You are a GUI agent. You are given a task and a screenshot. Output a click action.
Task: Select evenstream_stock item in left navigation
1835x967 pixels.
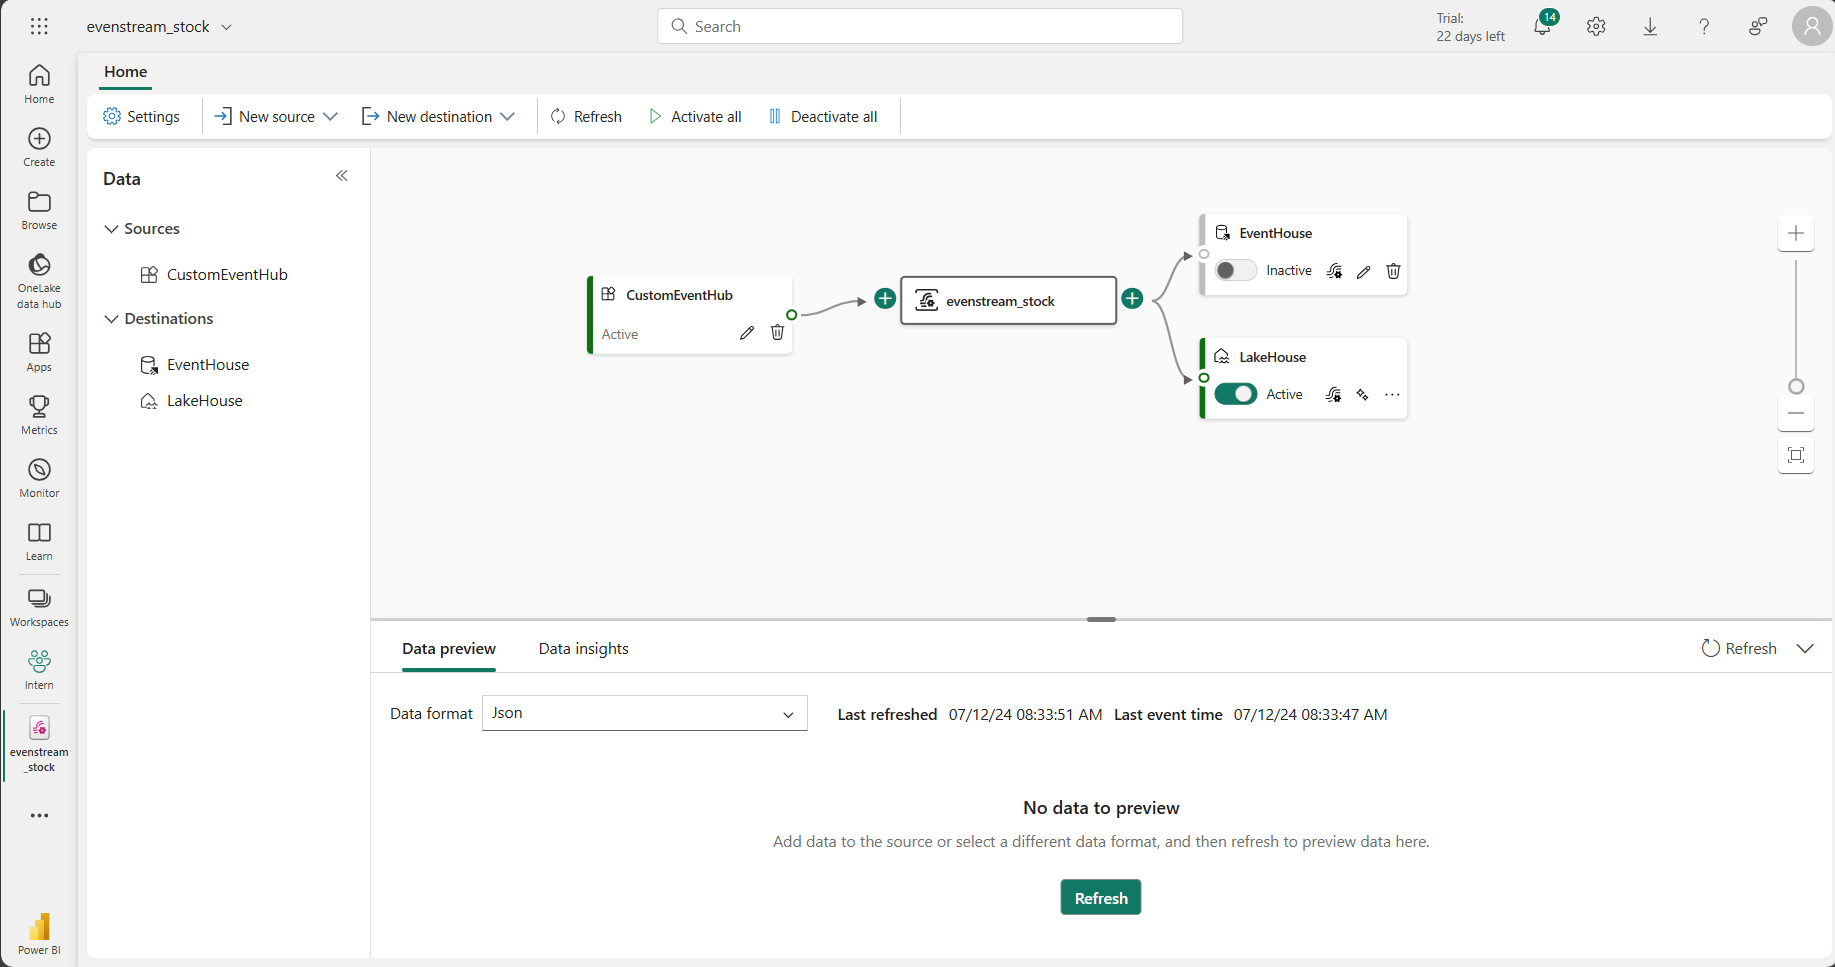click(x=39, y=745)
